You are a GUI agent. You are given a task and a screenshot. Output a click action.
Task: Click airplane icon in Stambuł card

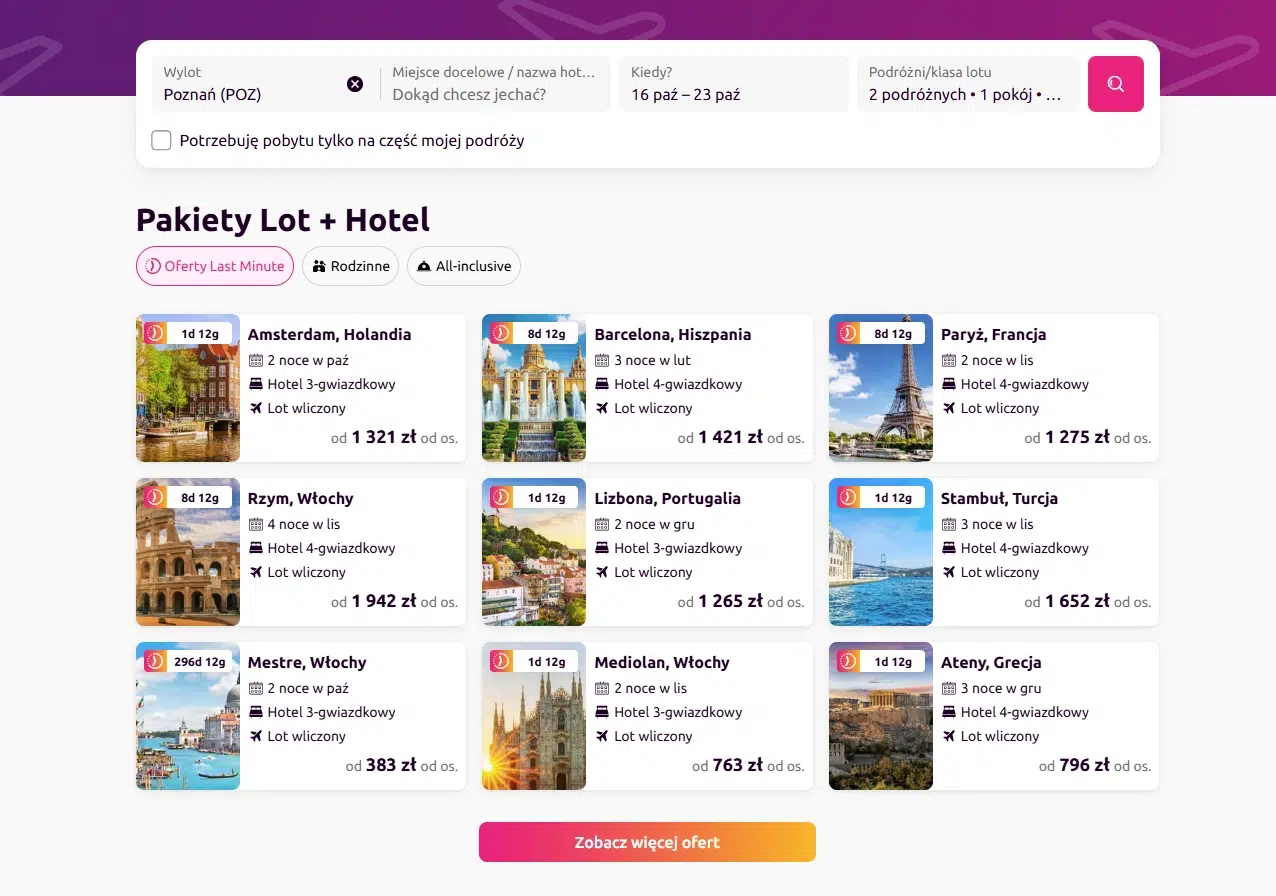click(948, 572)
